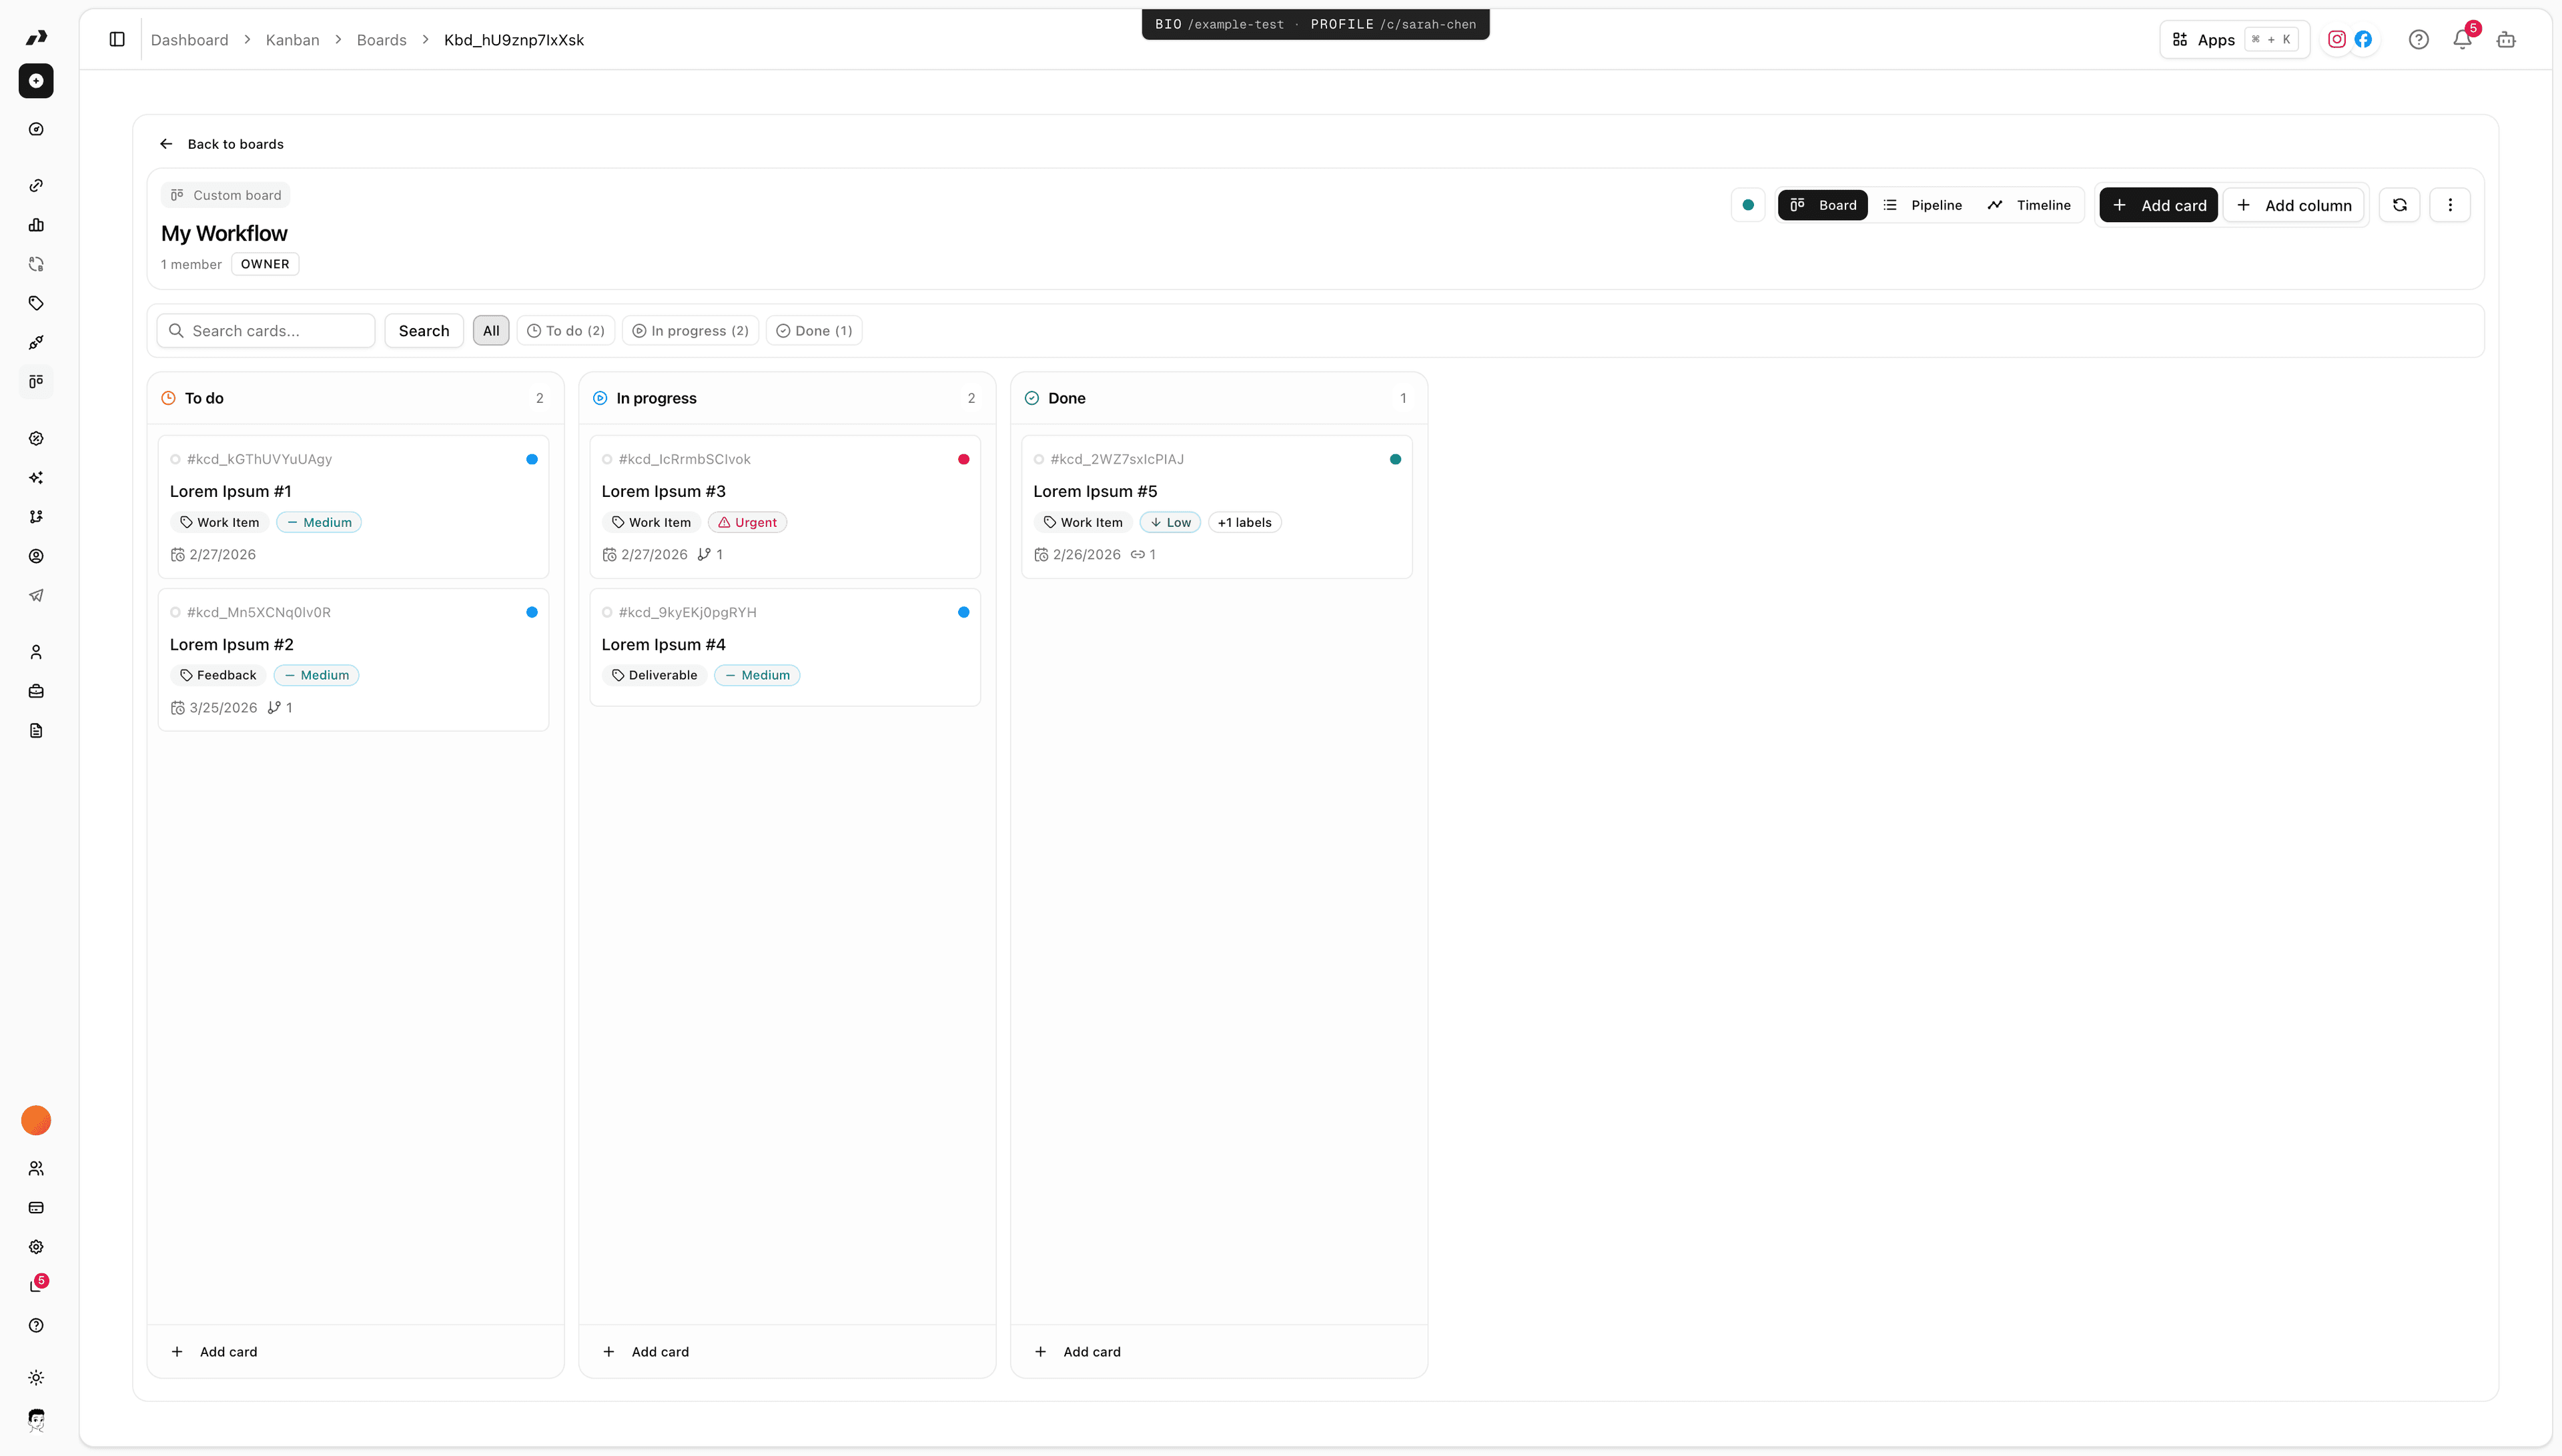
Task: Click the green status dot beside the view switcher
Action: pos(1747,205)
